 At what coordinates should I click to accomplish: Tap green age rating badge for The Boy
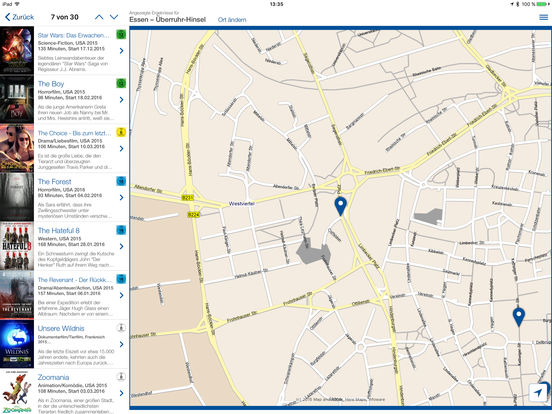click(121, 83)
